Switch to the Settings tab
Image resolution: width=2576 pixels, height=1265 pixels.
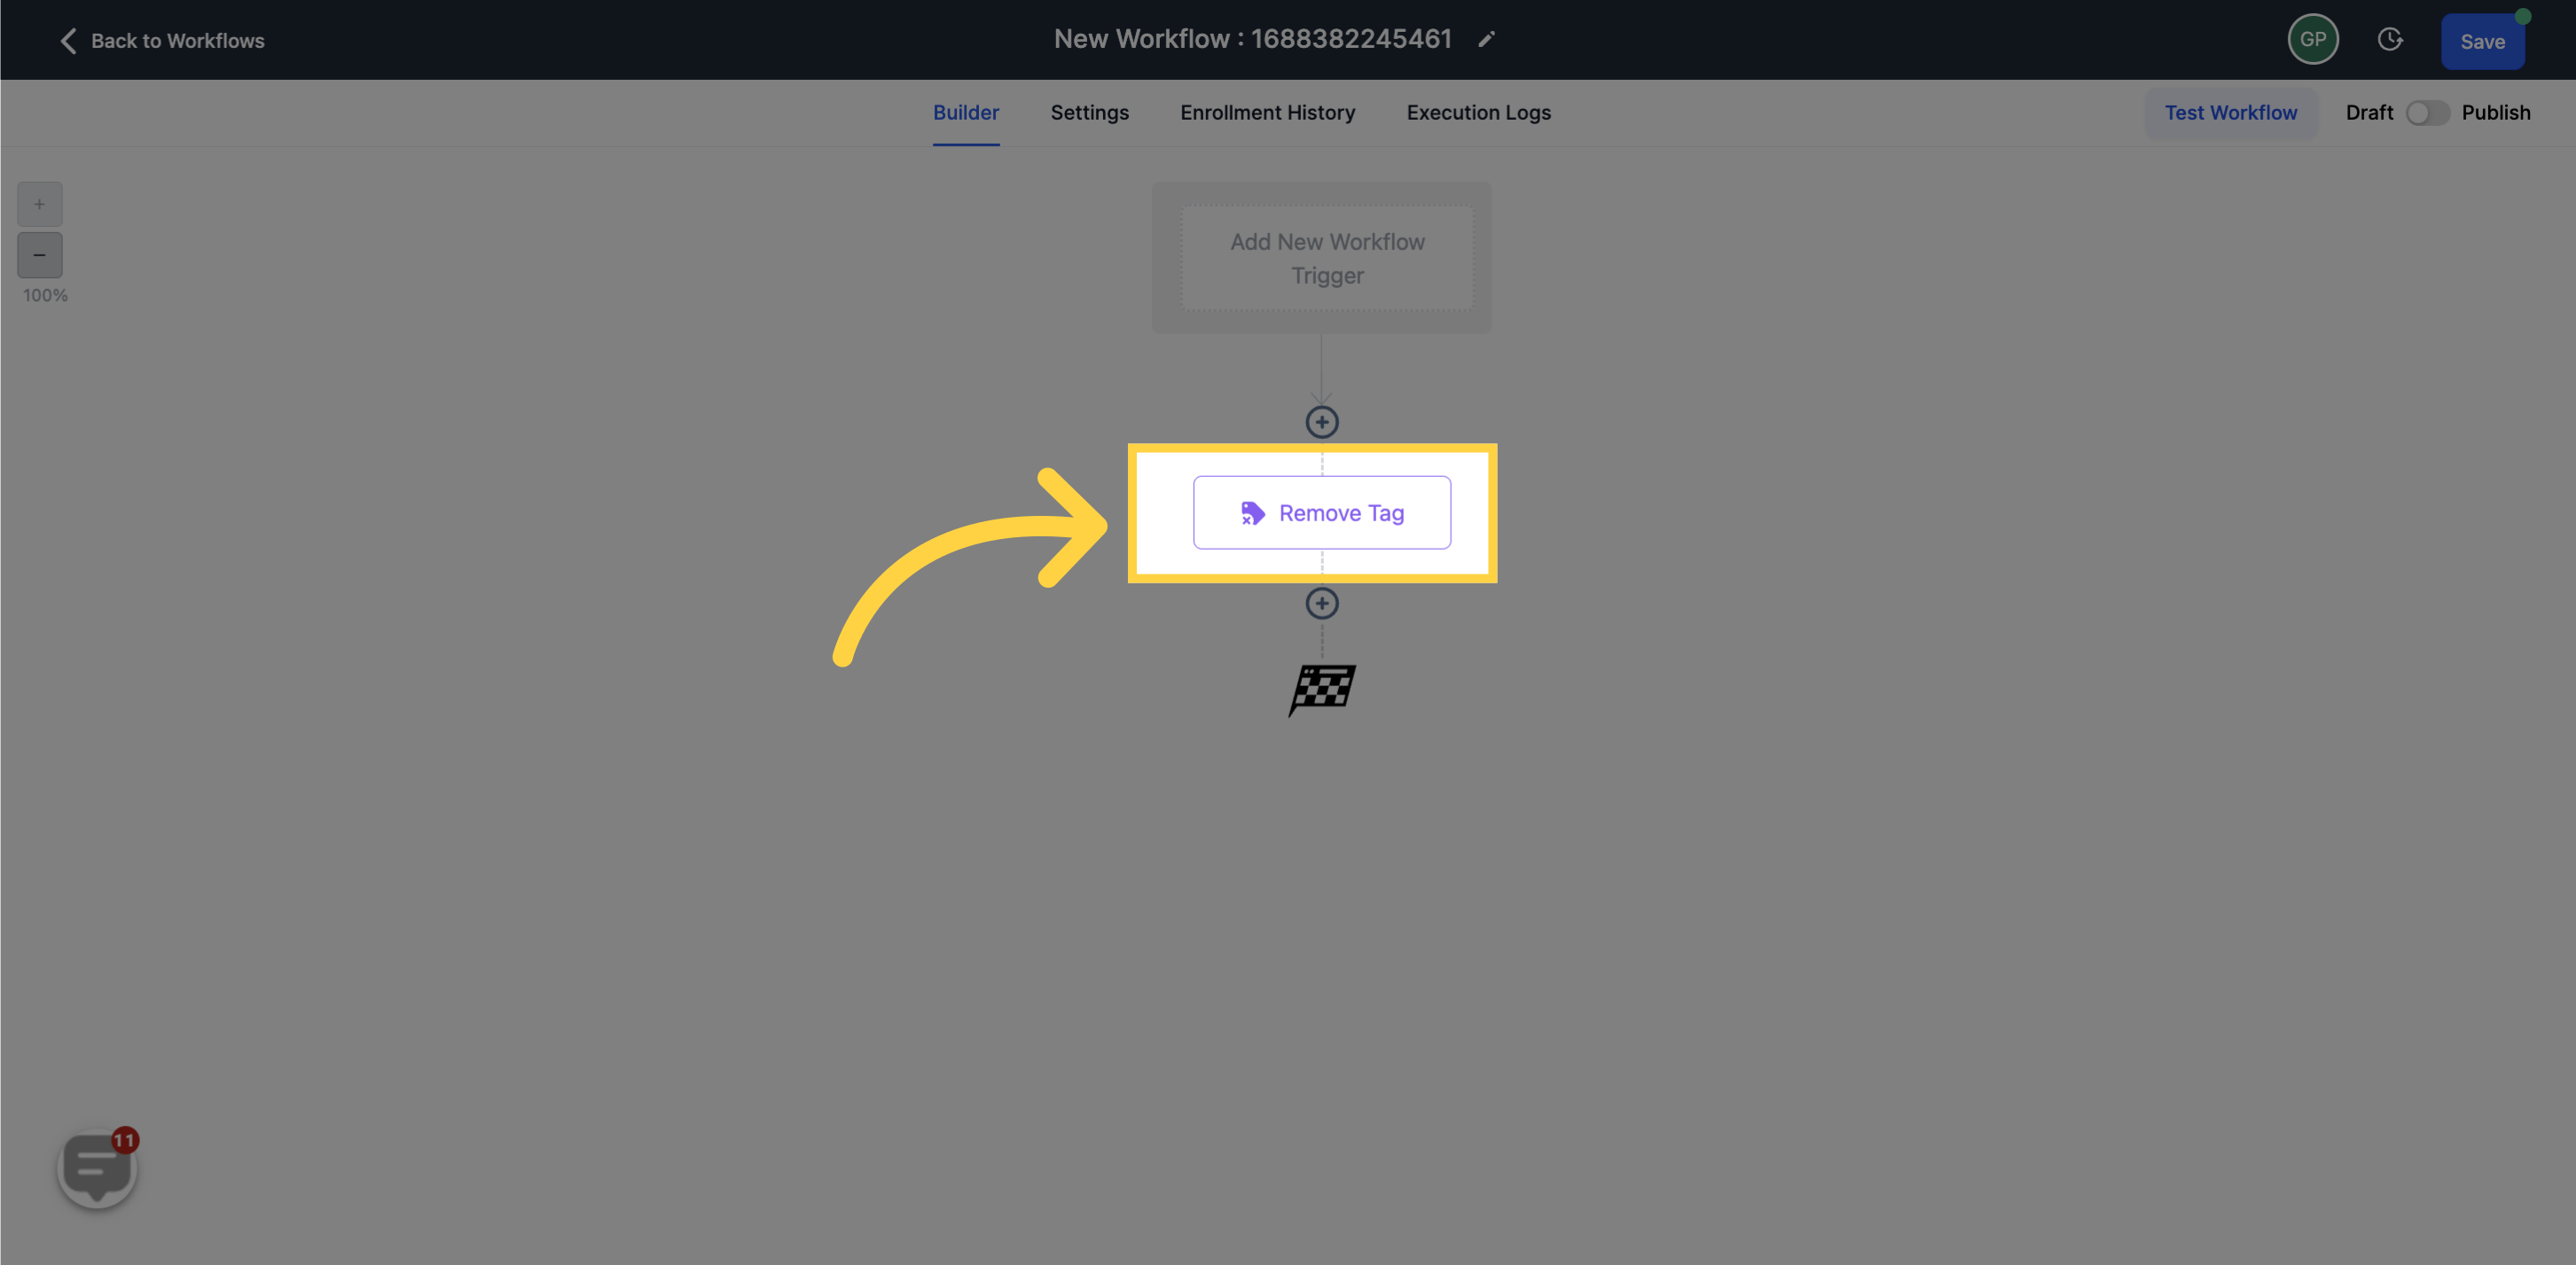(1089, 112)
